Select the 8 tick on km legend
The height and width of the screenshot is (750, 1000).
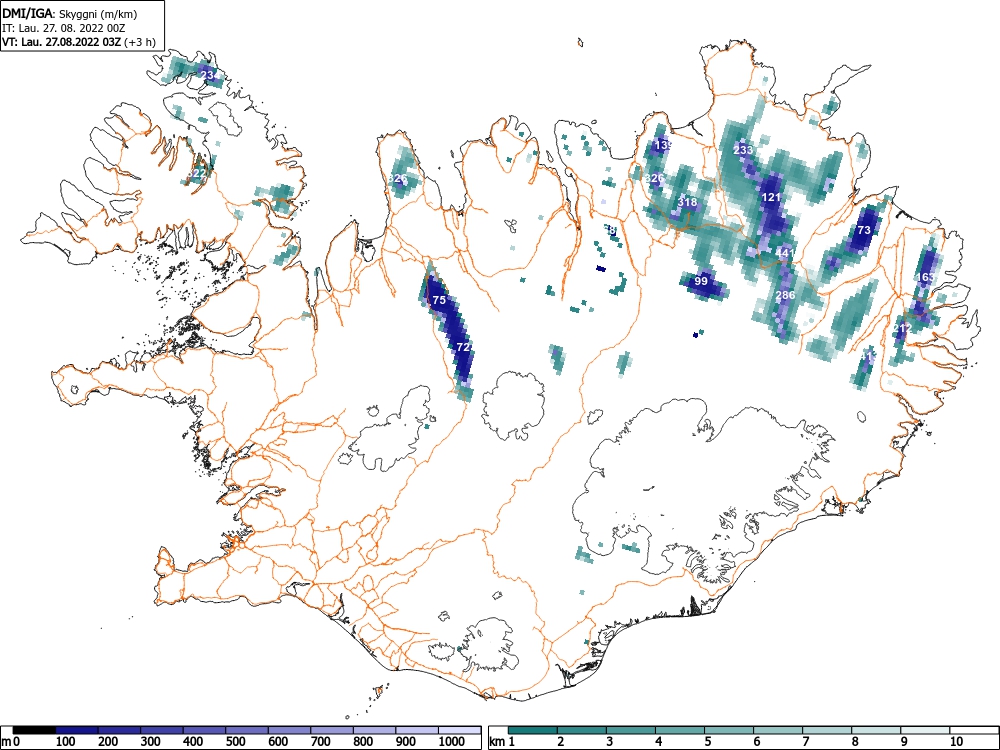click(x=855, y=741)
